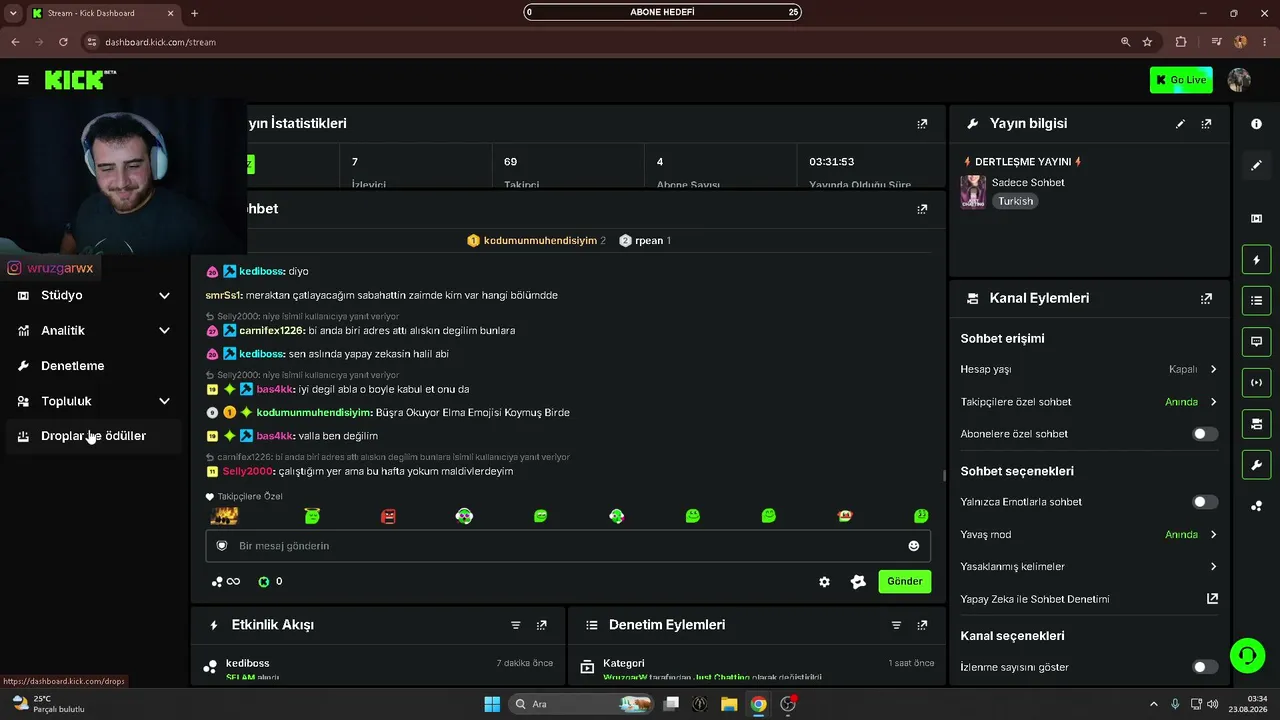Click the Kick logo
Image resolution: width=1280 pixels, height=720 pixels.
(x=80, y=80)
